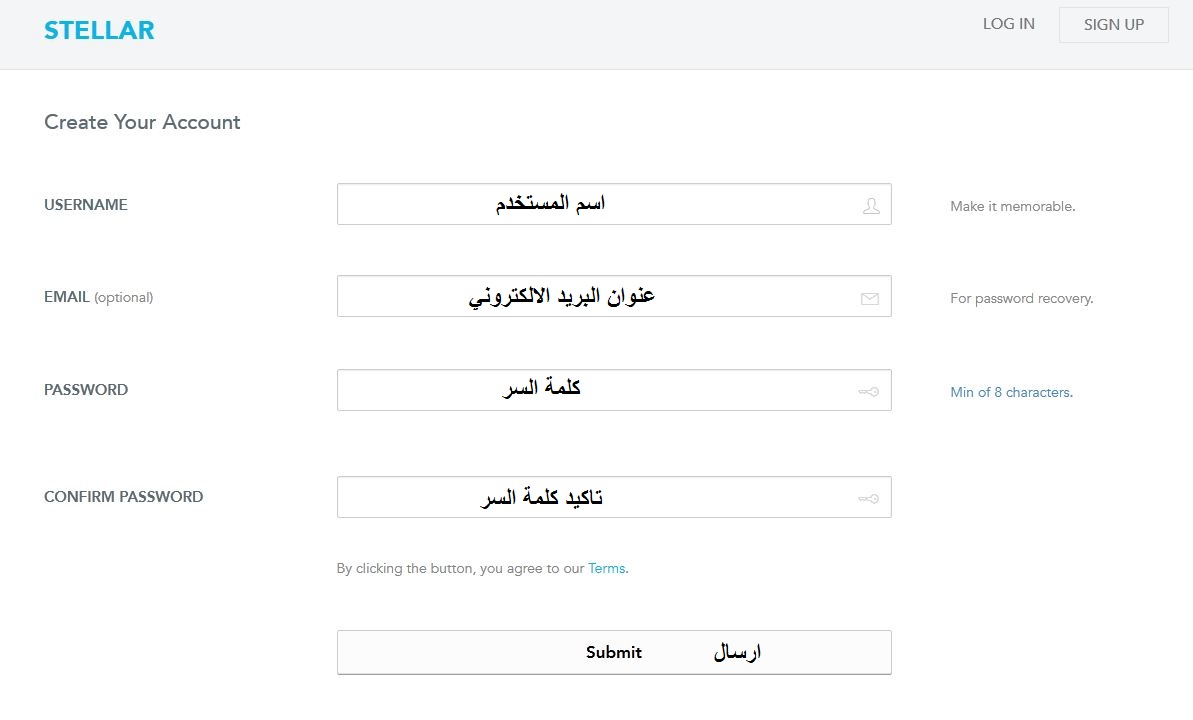This screenshot has height=720, width=1193.
Task: Click the USERNAME label
Action: click(86, 205)
